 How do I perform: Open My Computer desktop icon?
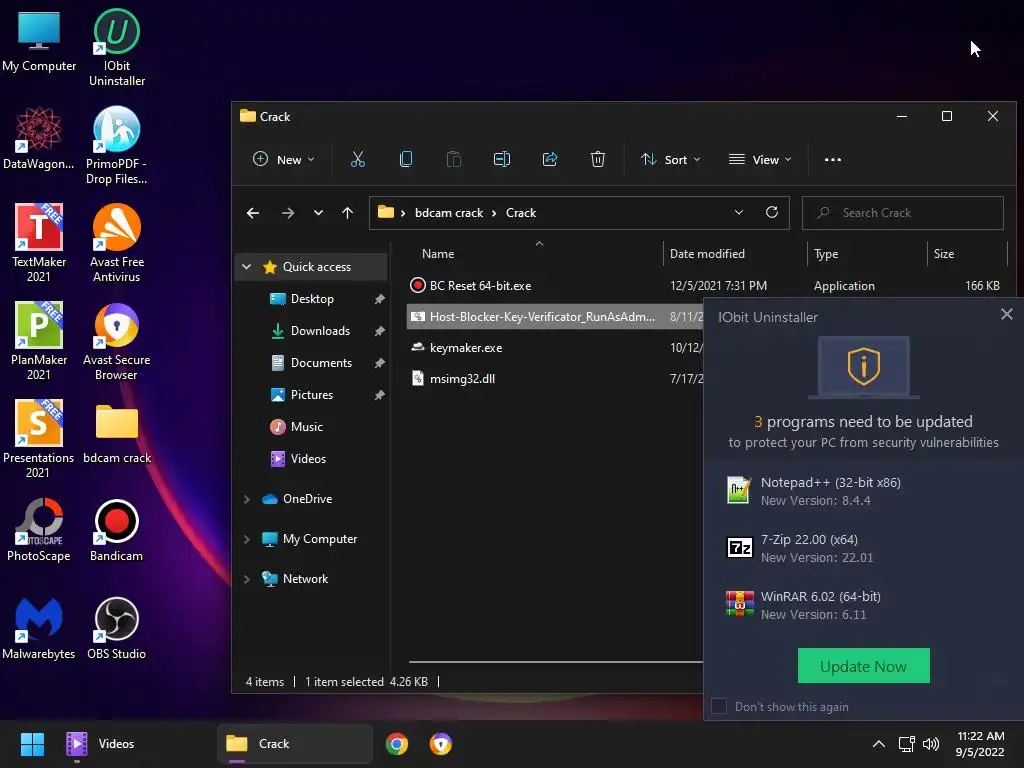39,41
